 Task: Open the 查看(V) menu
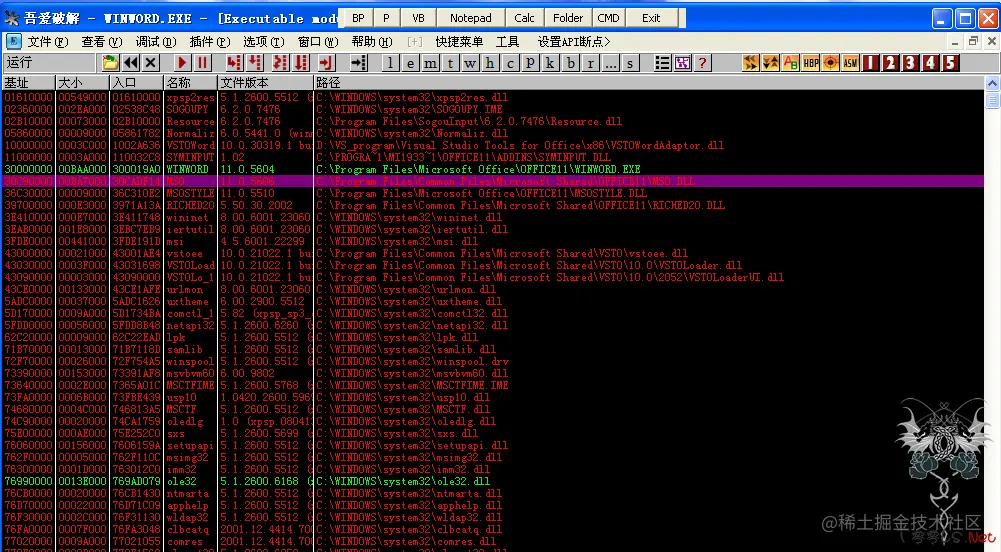coord(102,41)
